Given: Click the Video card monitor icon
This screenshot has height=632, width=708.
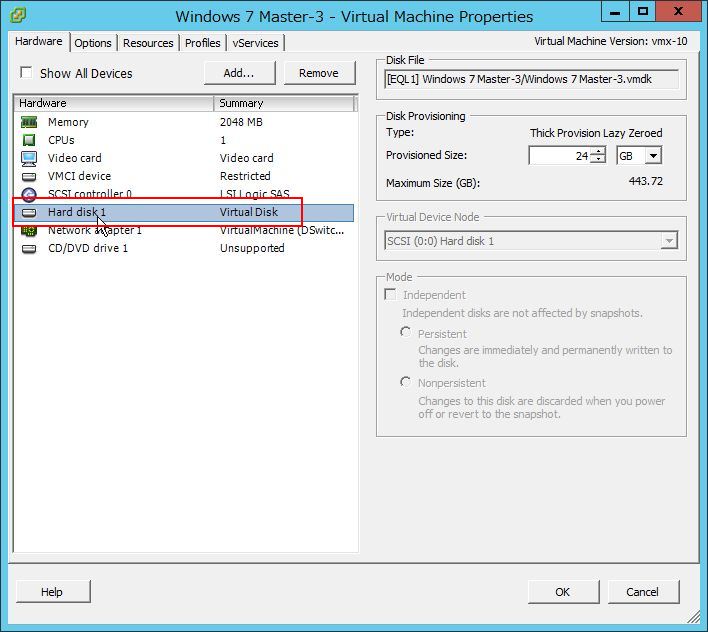Looking at the screenshot, I should [x=29, y=158].
